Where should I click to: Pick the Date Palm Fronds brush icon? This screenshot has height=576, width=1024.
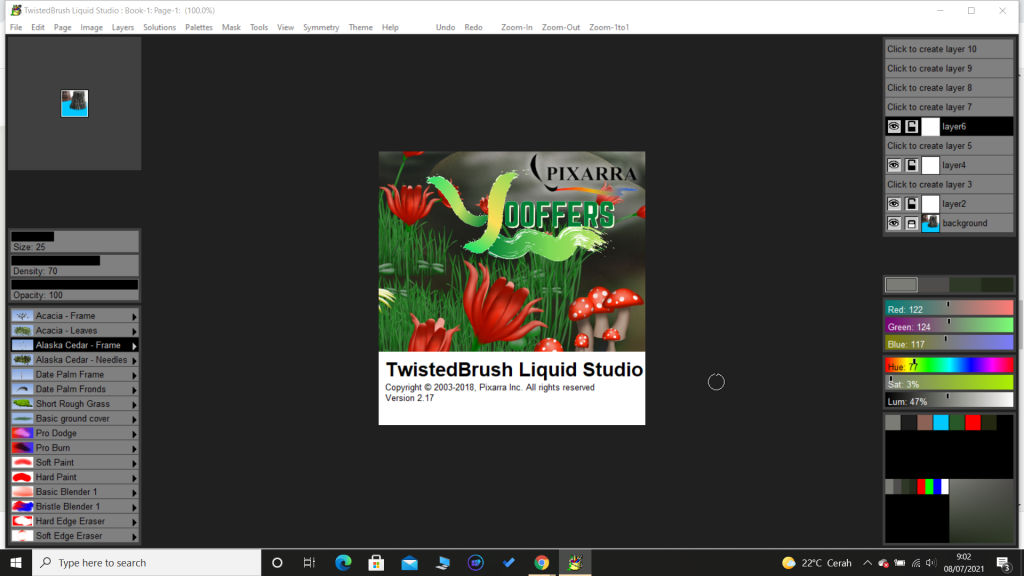pyautogui.click(x=22, y=389)
